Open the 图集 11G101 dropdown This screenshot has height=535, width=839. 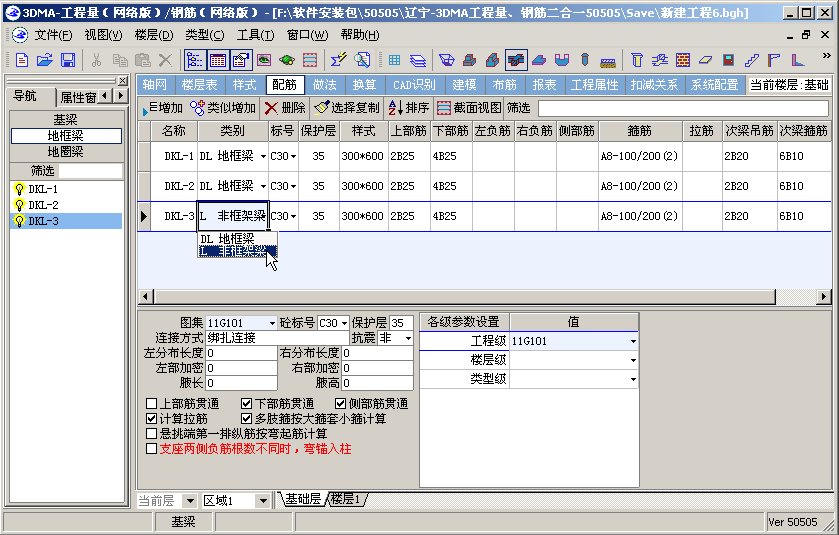pyautogui.click(x=272, y=323)
